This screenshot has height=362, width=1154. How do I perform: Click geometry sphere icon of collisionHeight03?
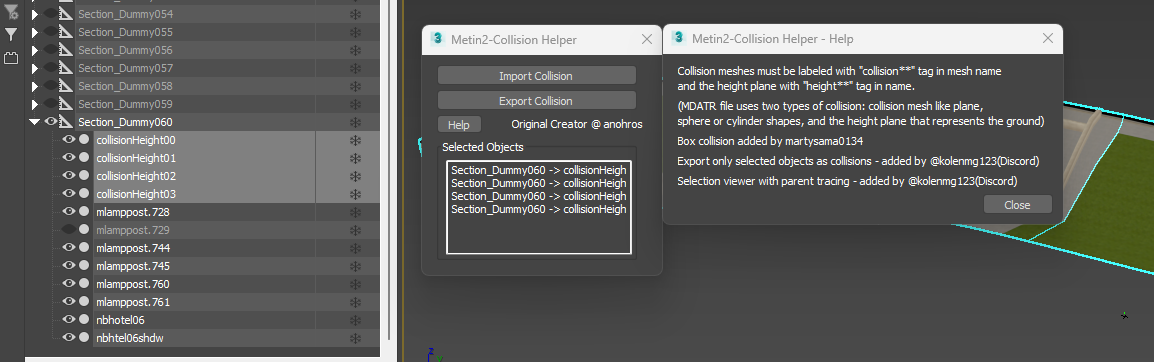coord(84,194)
